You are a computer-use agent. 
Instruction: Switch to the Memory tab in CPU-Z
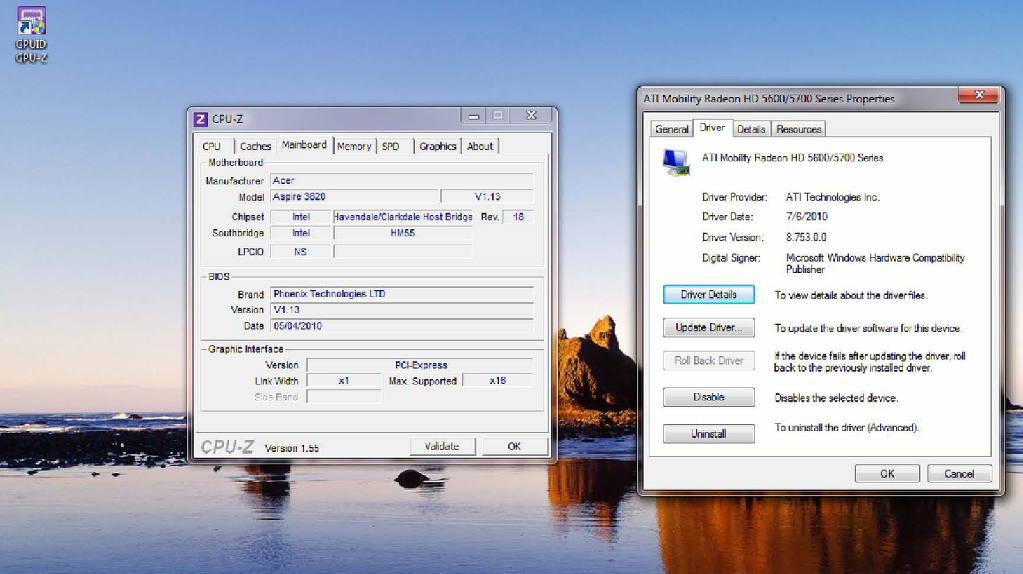[354, 146]
